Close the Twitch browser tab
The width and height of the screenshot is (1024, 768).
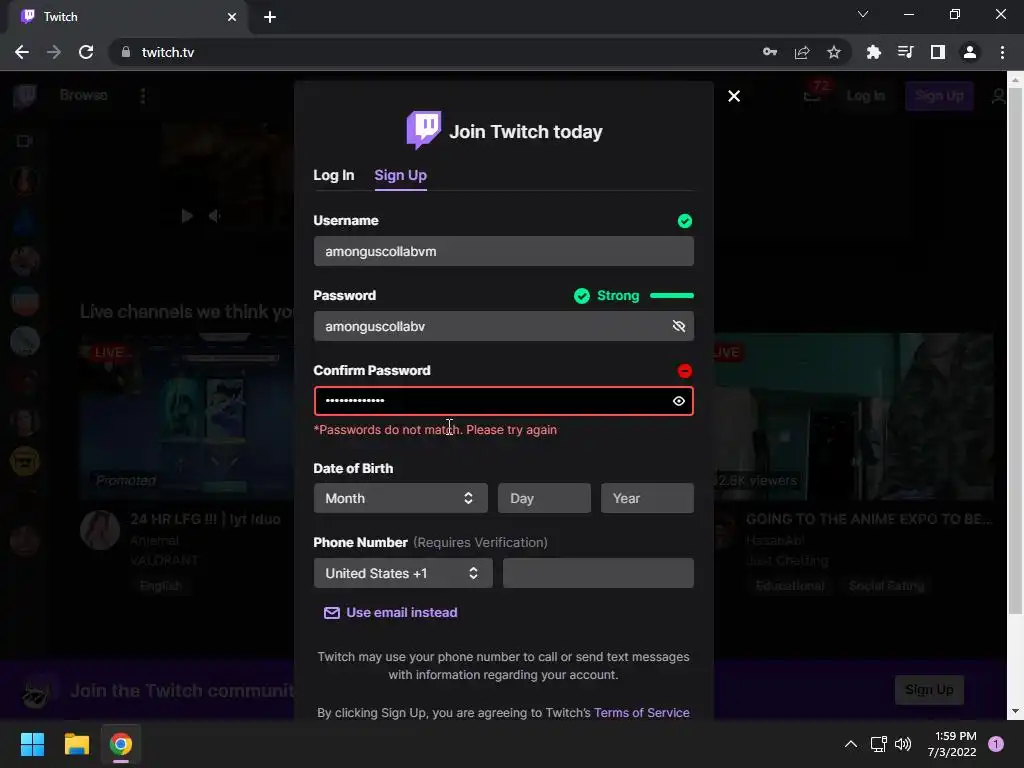pyautogui.click(x=232, y=17)
